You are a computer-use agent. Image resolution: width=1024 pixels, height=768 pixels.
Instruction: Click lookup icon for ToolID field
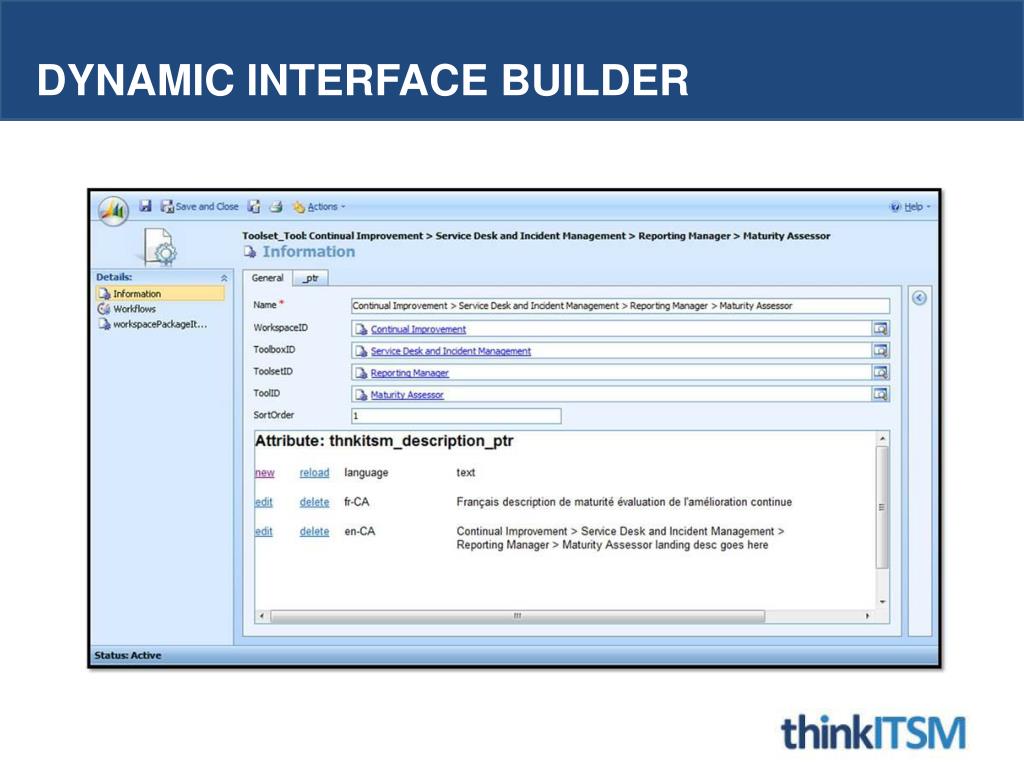[x=880, y=394]
